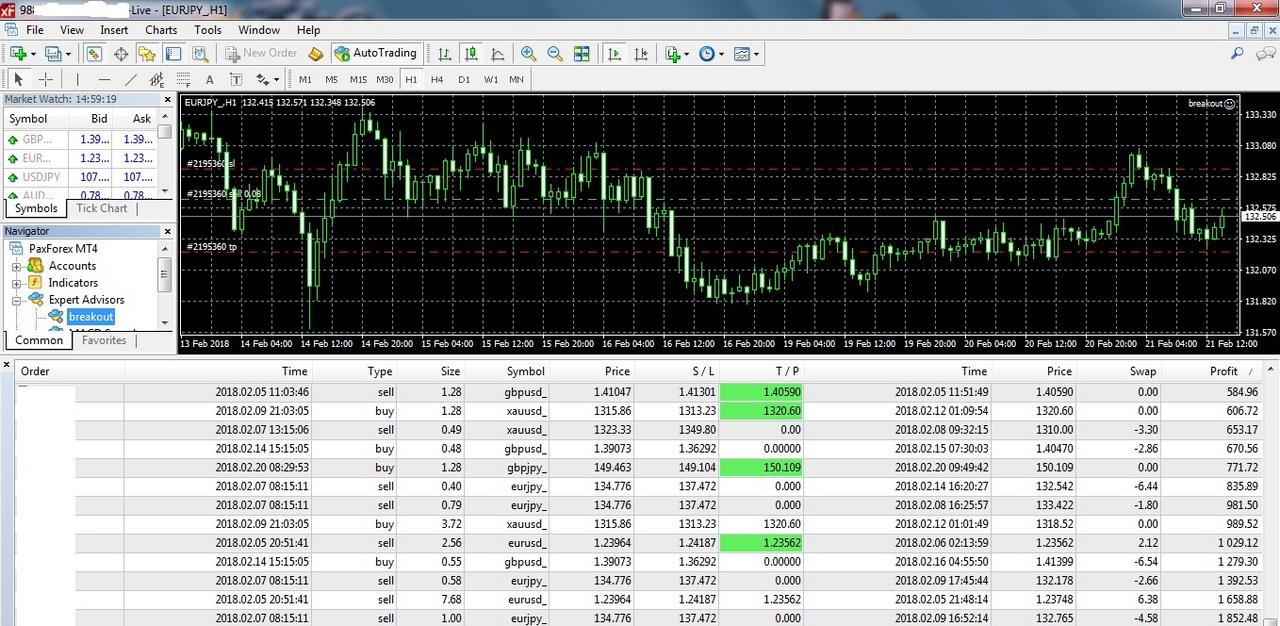Draw a trendline with the line tool
The height and width of the screenshot is (626, 1280).
(131, 80)
